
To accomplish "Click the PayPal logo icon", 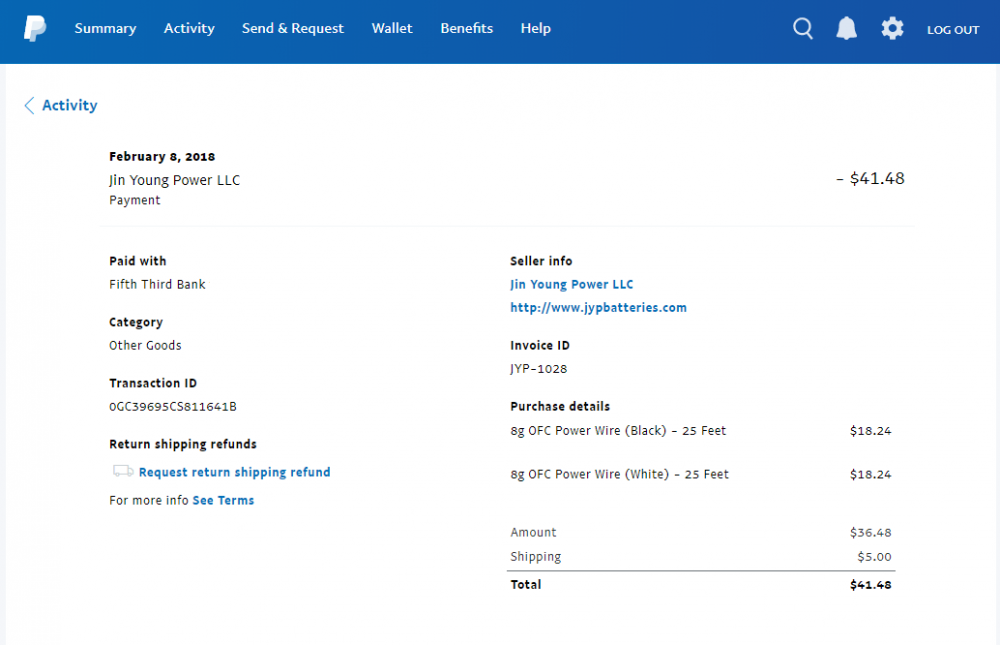I will point(35,29).
